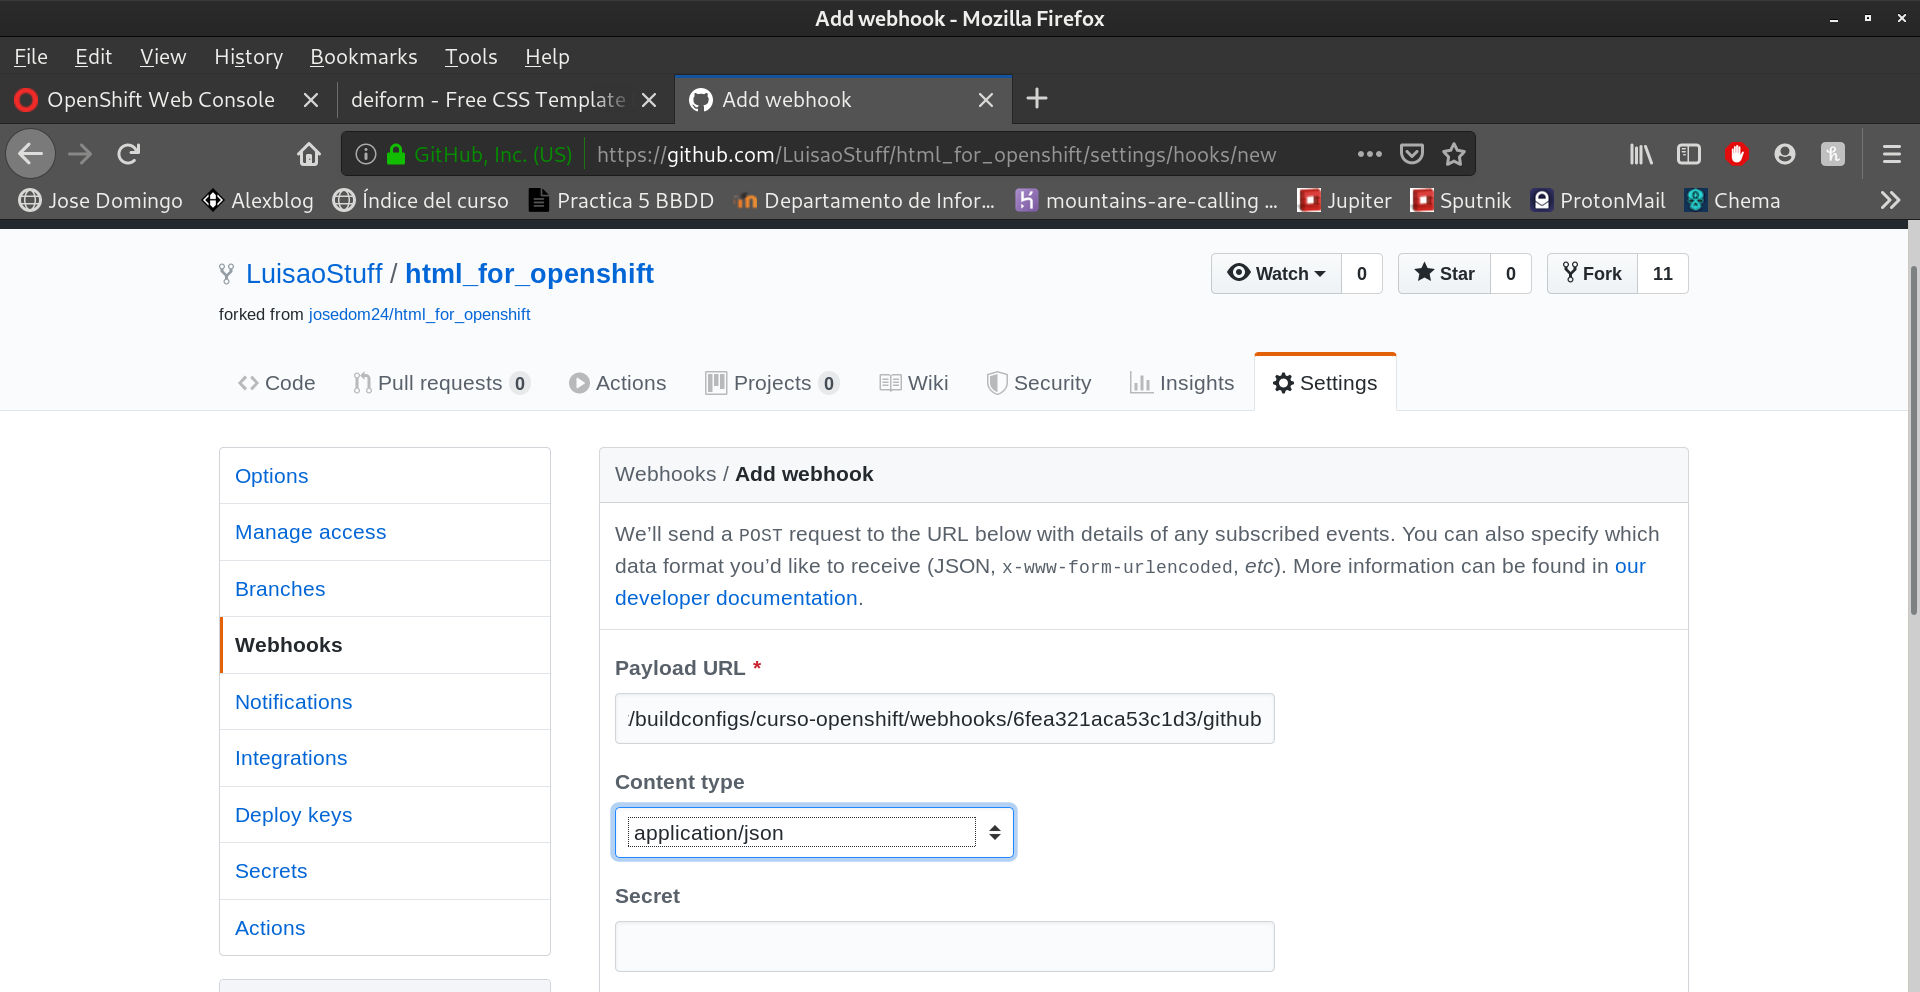Open the Content type select box
Viewport: 1920px width, 992px height.
[x=814, y=832]
